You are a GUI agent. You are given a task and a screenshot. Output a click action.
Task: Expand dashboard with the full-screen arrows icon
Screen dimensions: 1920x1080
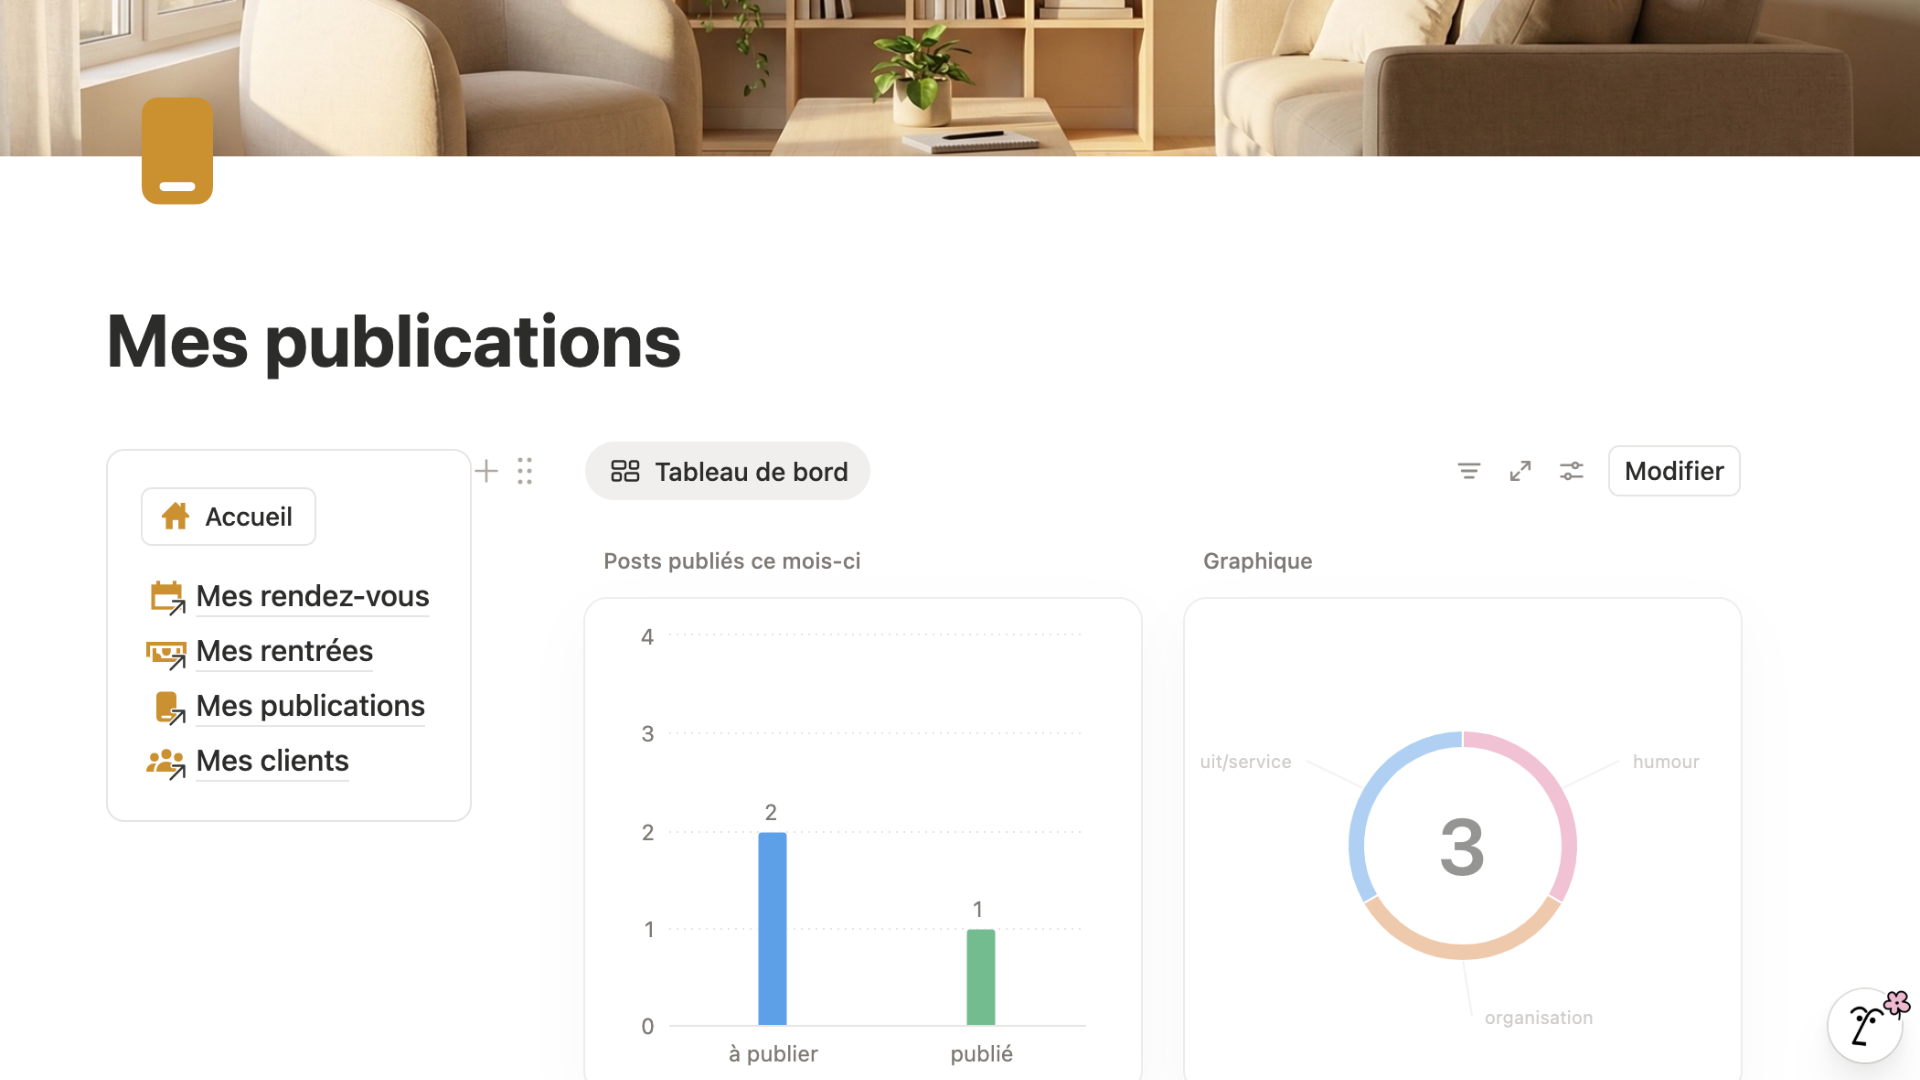pos(1520,471)
